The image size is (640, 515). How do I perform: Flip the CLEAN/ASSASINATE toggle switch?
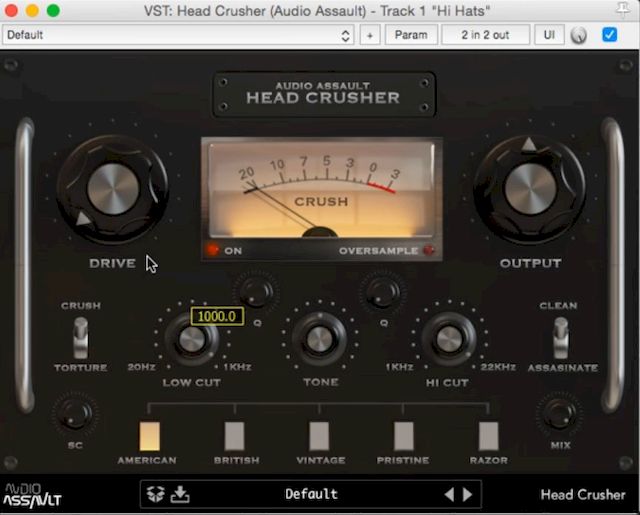tap(561, 337)
